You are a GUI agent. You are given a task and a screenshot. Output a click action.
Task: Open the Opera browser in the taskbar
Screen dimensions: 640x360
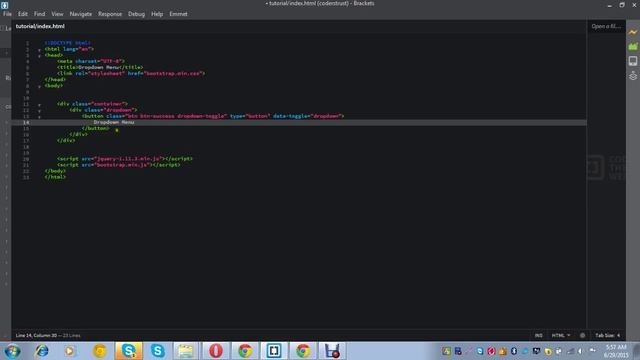[216, 351]
